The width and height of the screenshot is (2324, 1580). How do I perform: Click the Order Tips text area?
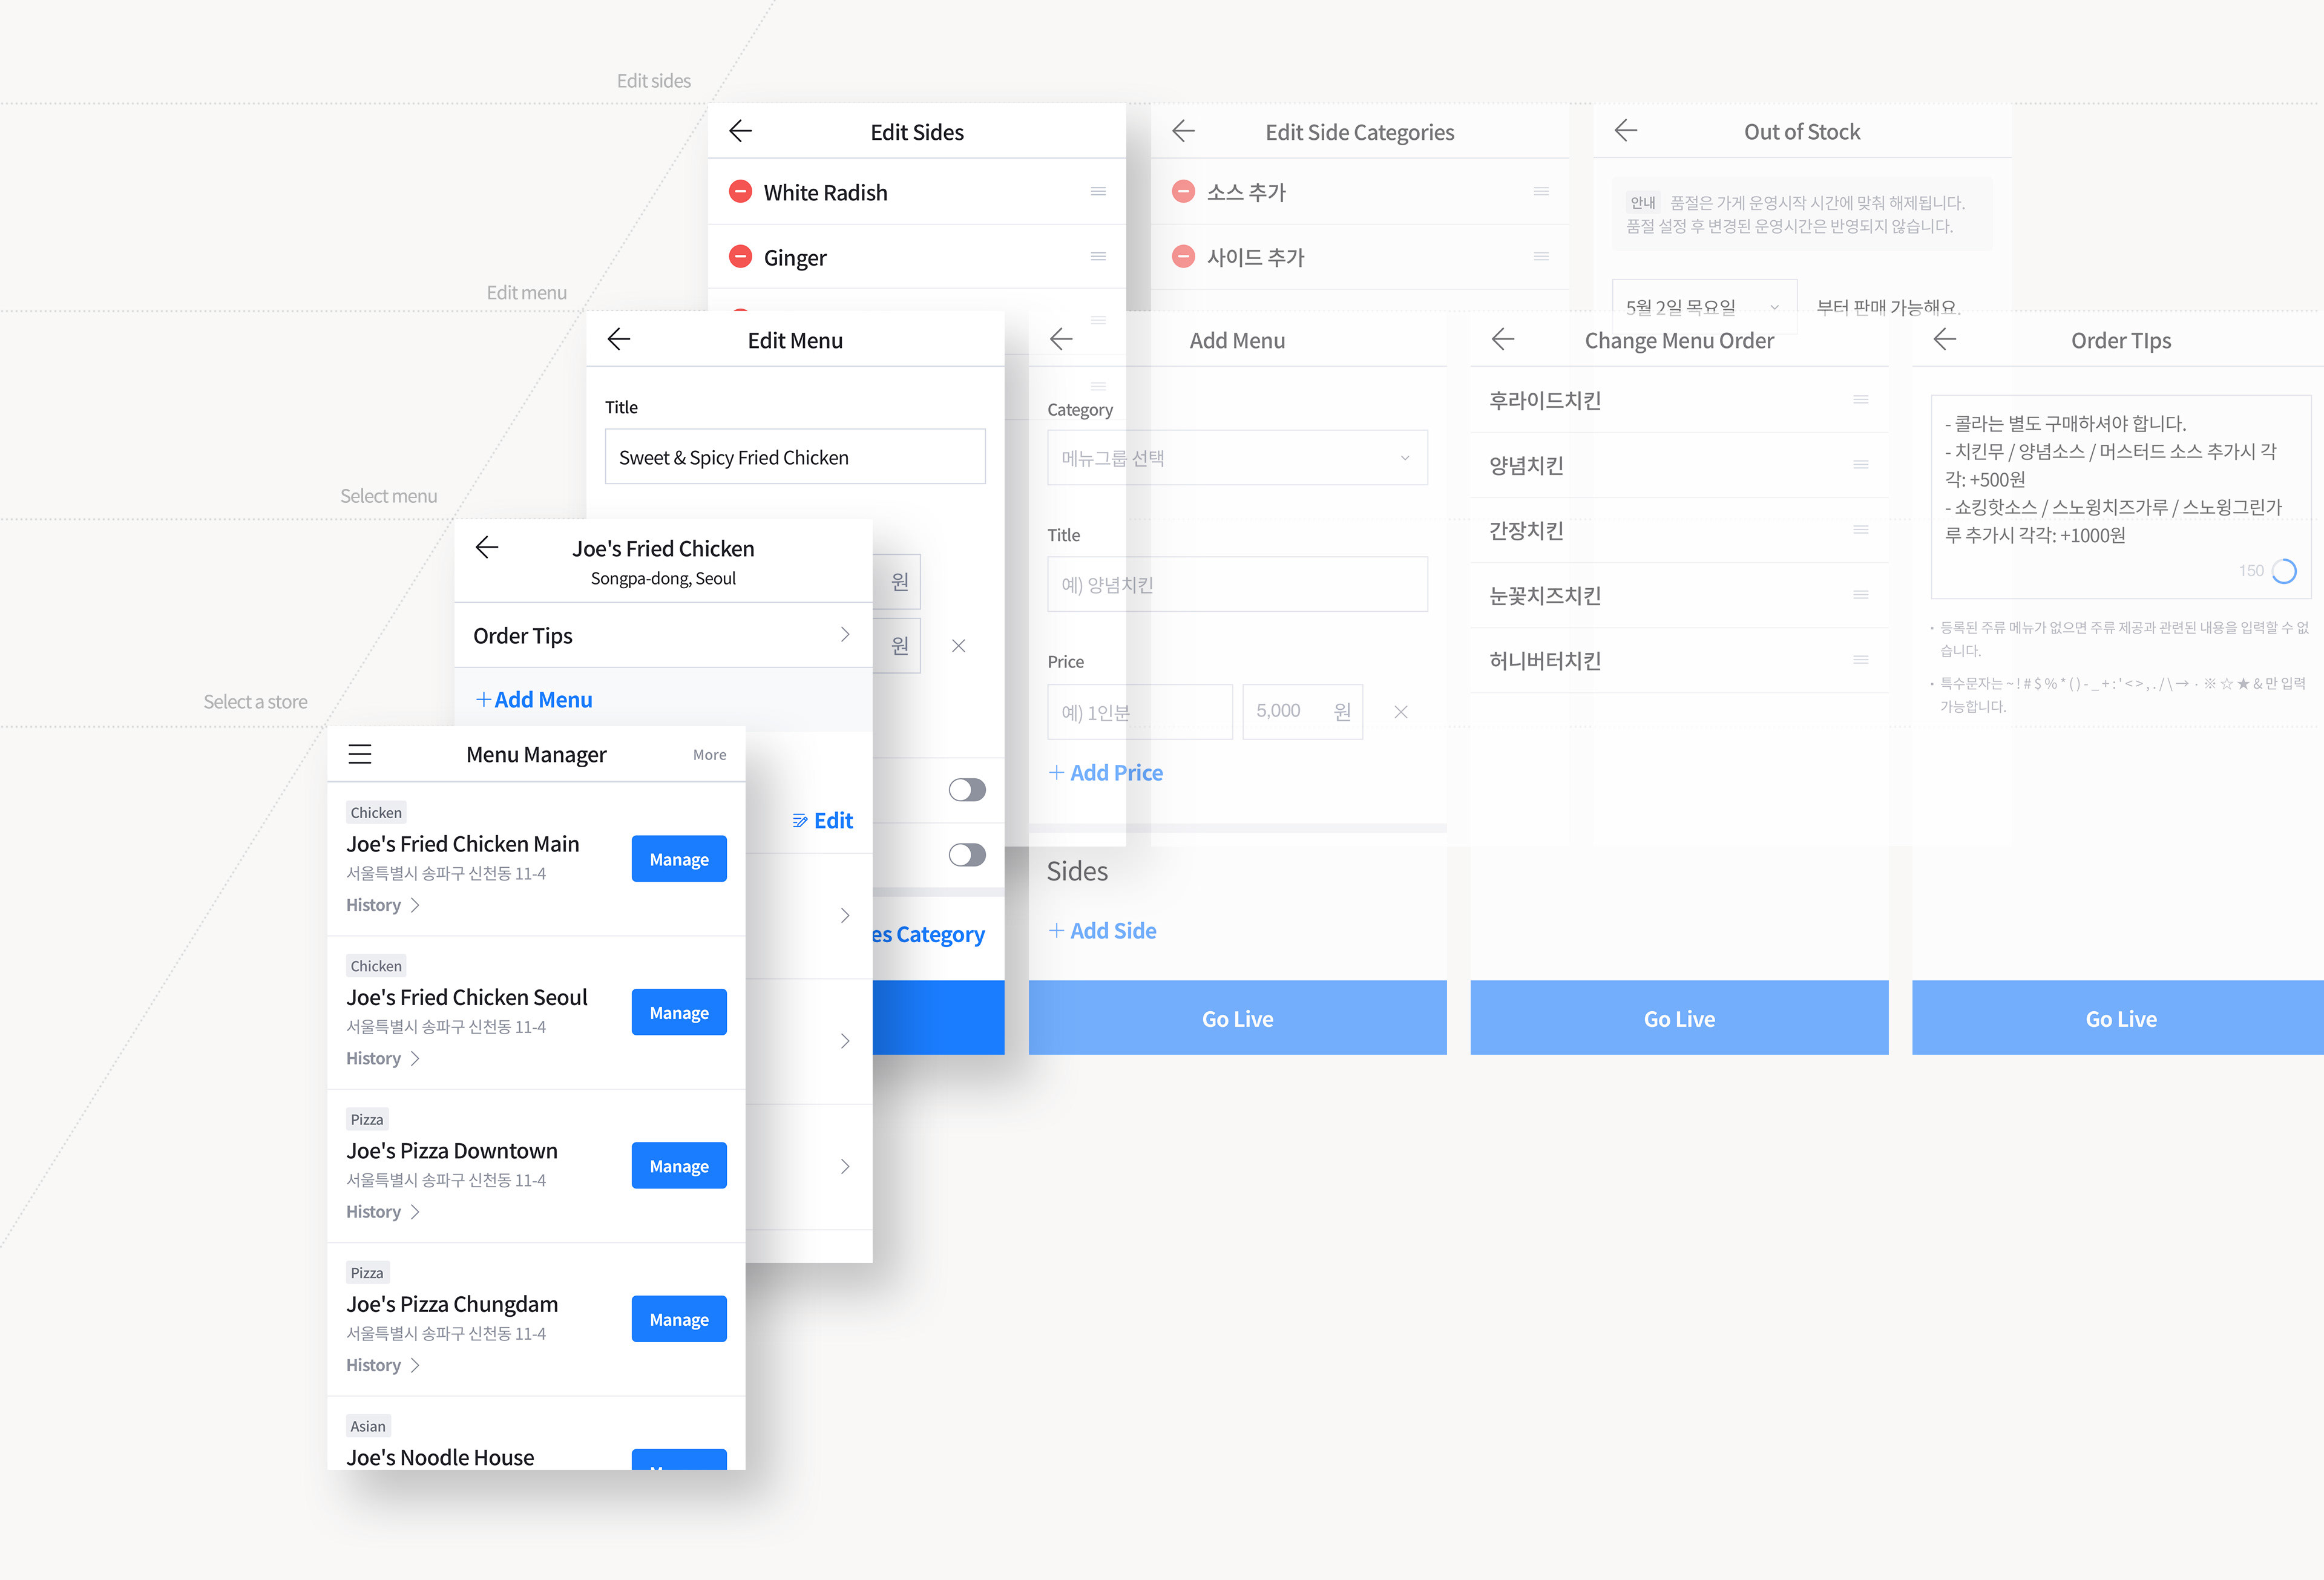(2121, 496)
